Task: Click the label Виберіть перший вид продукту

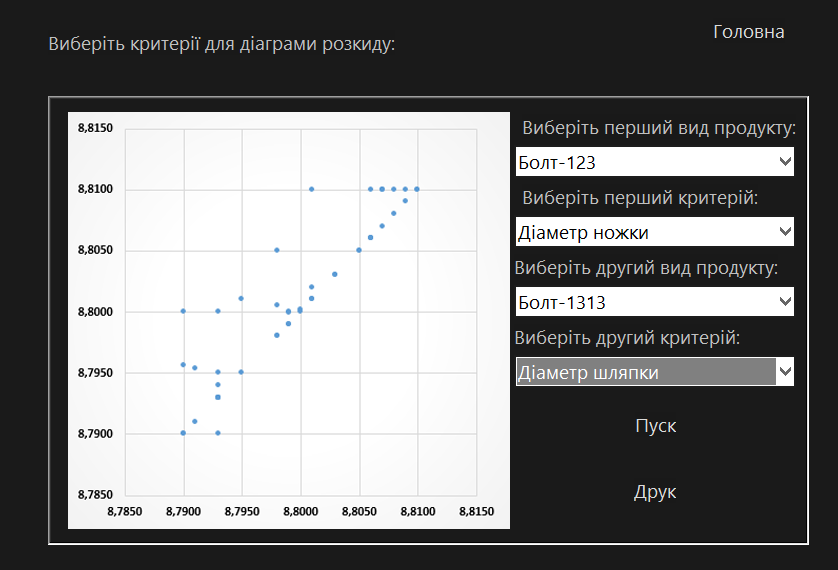Action: coord(659,128)
